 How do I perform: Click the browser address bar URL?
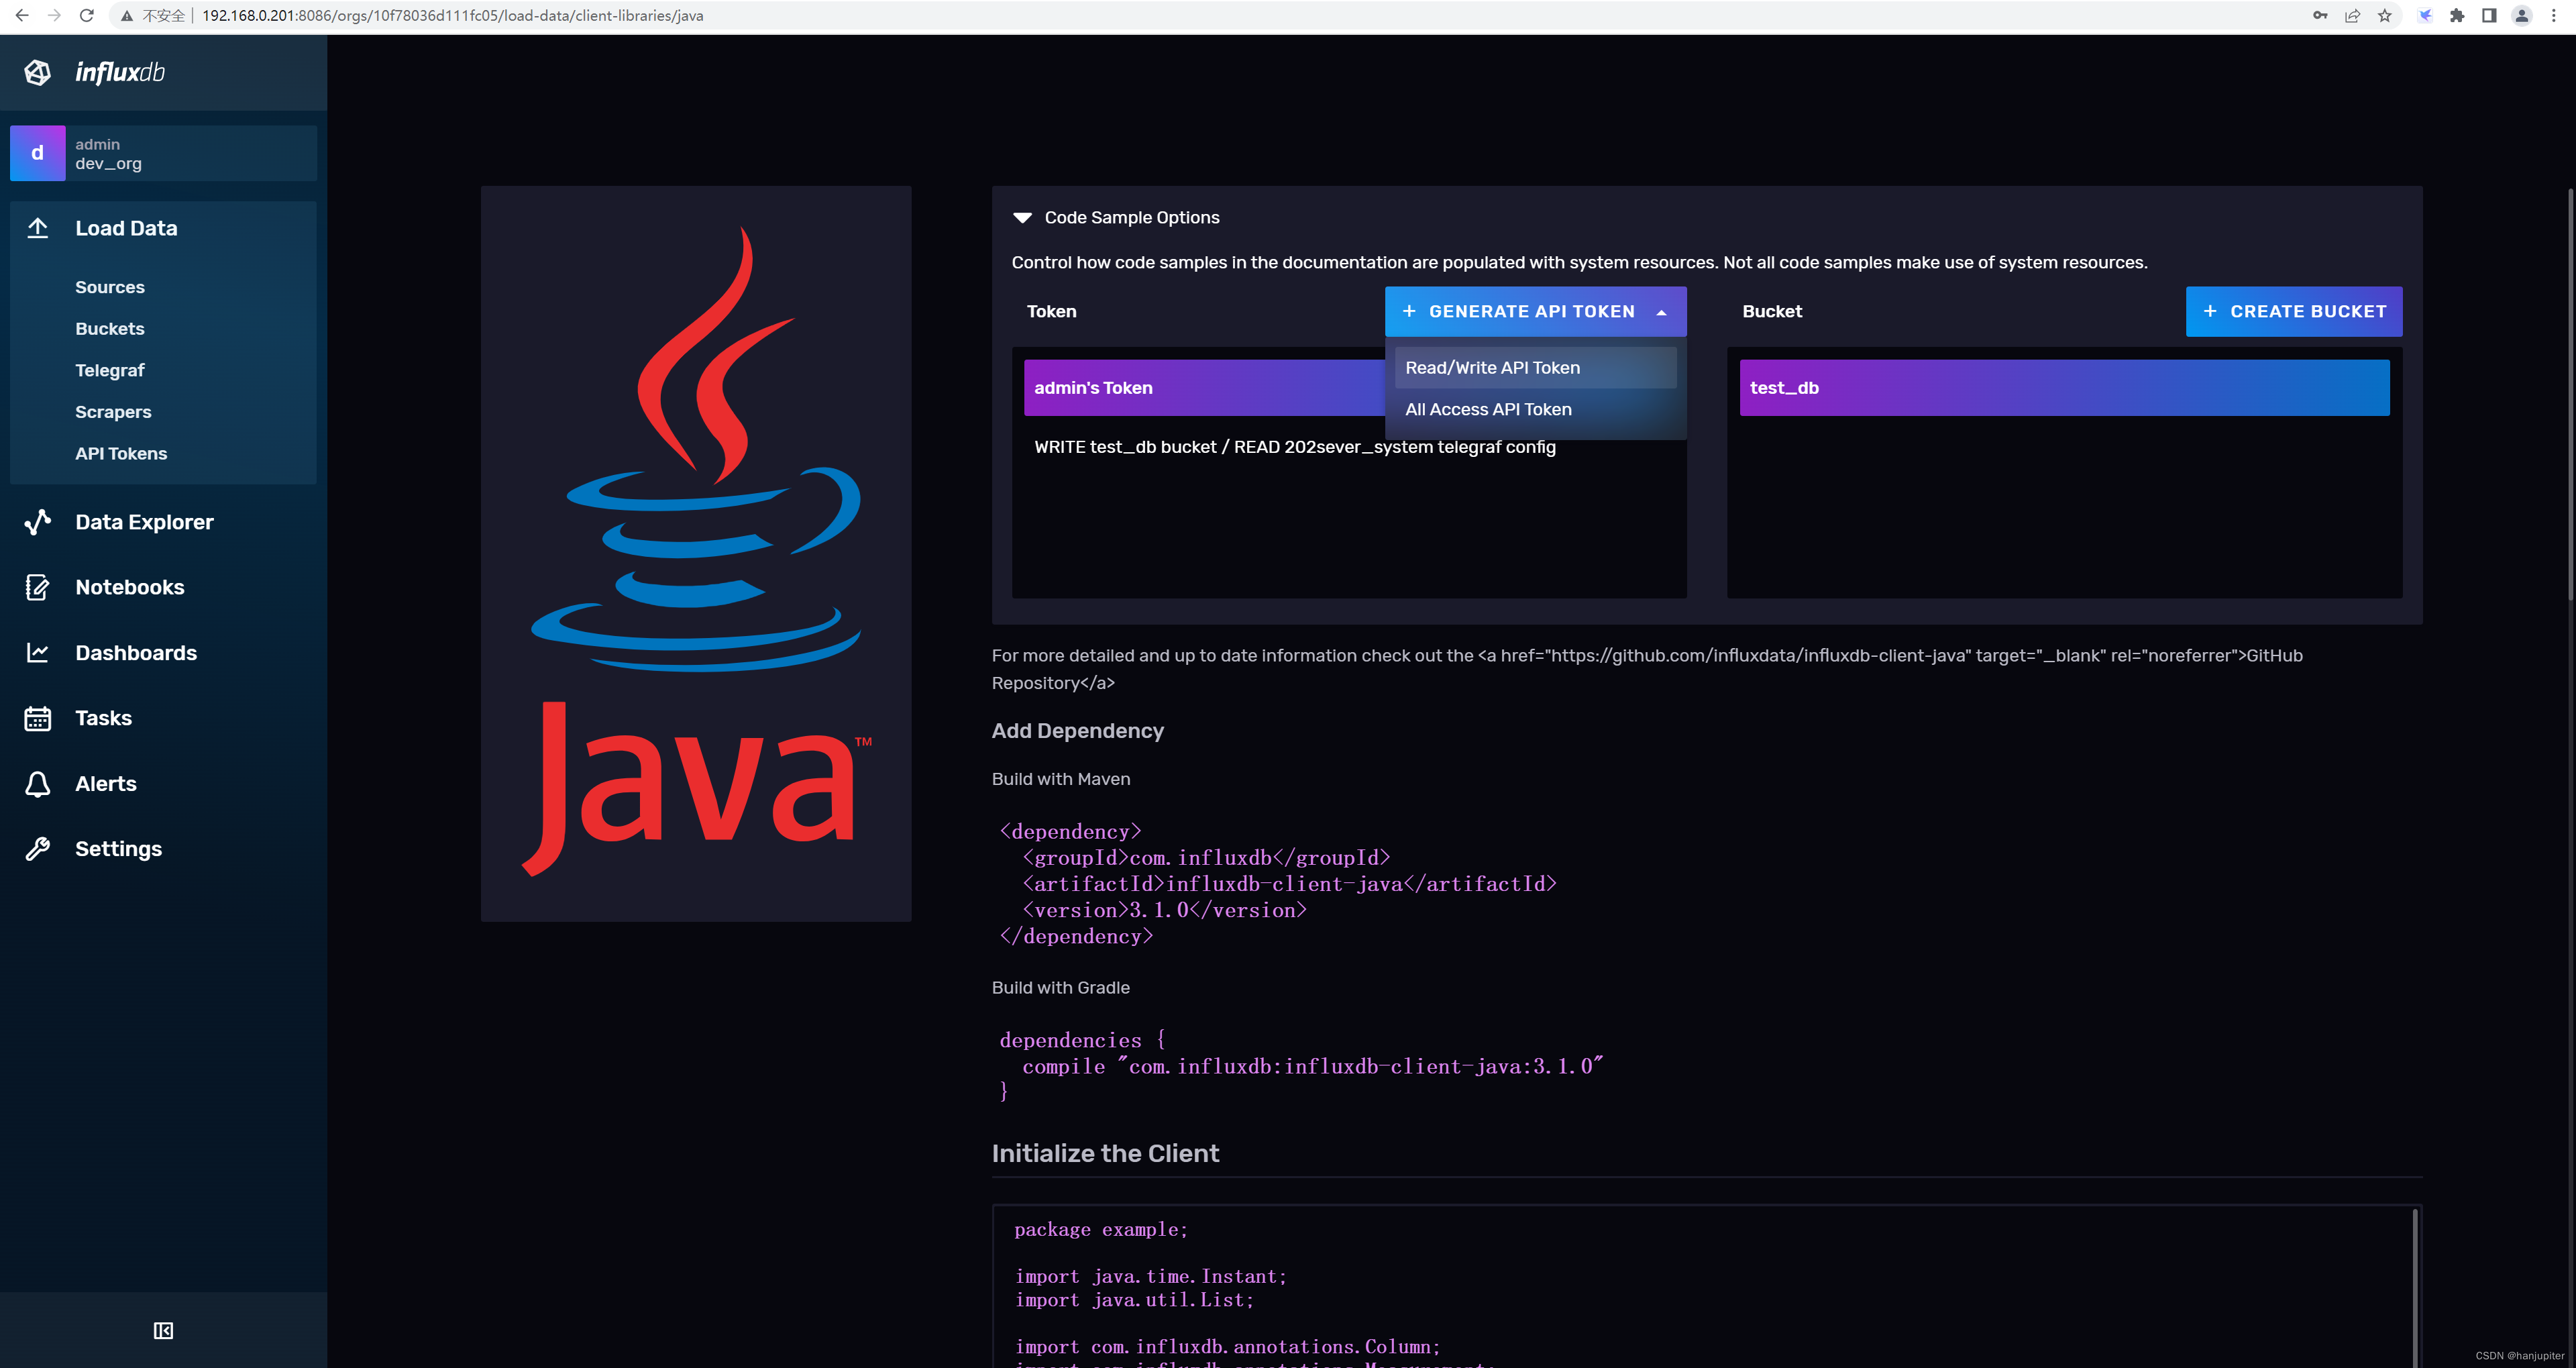(453, 16)
